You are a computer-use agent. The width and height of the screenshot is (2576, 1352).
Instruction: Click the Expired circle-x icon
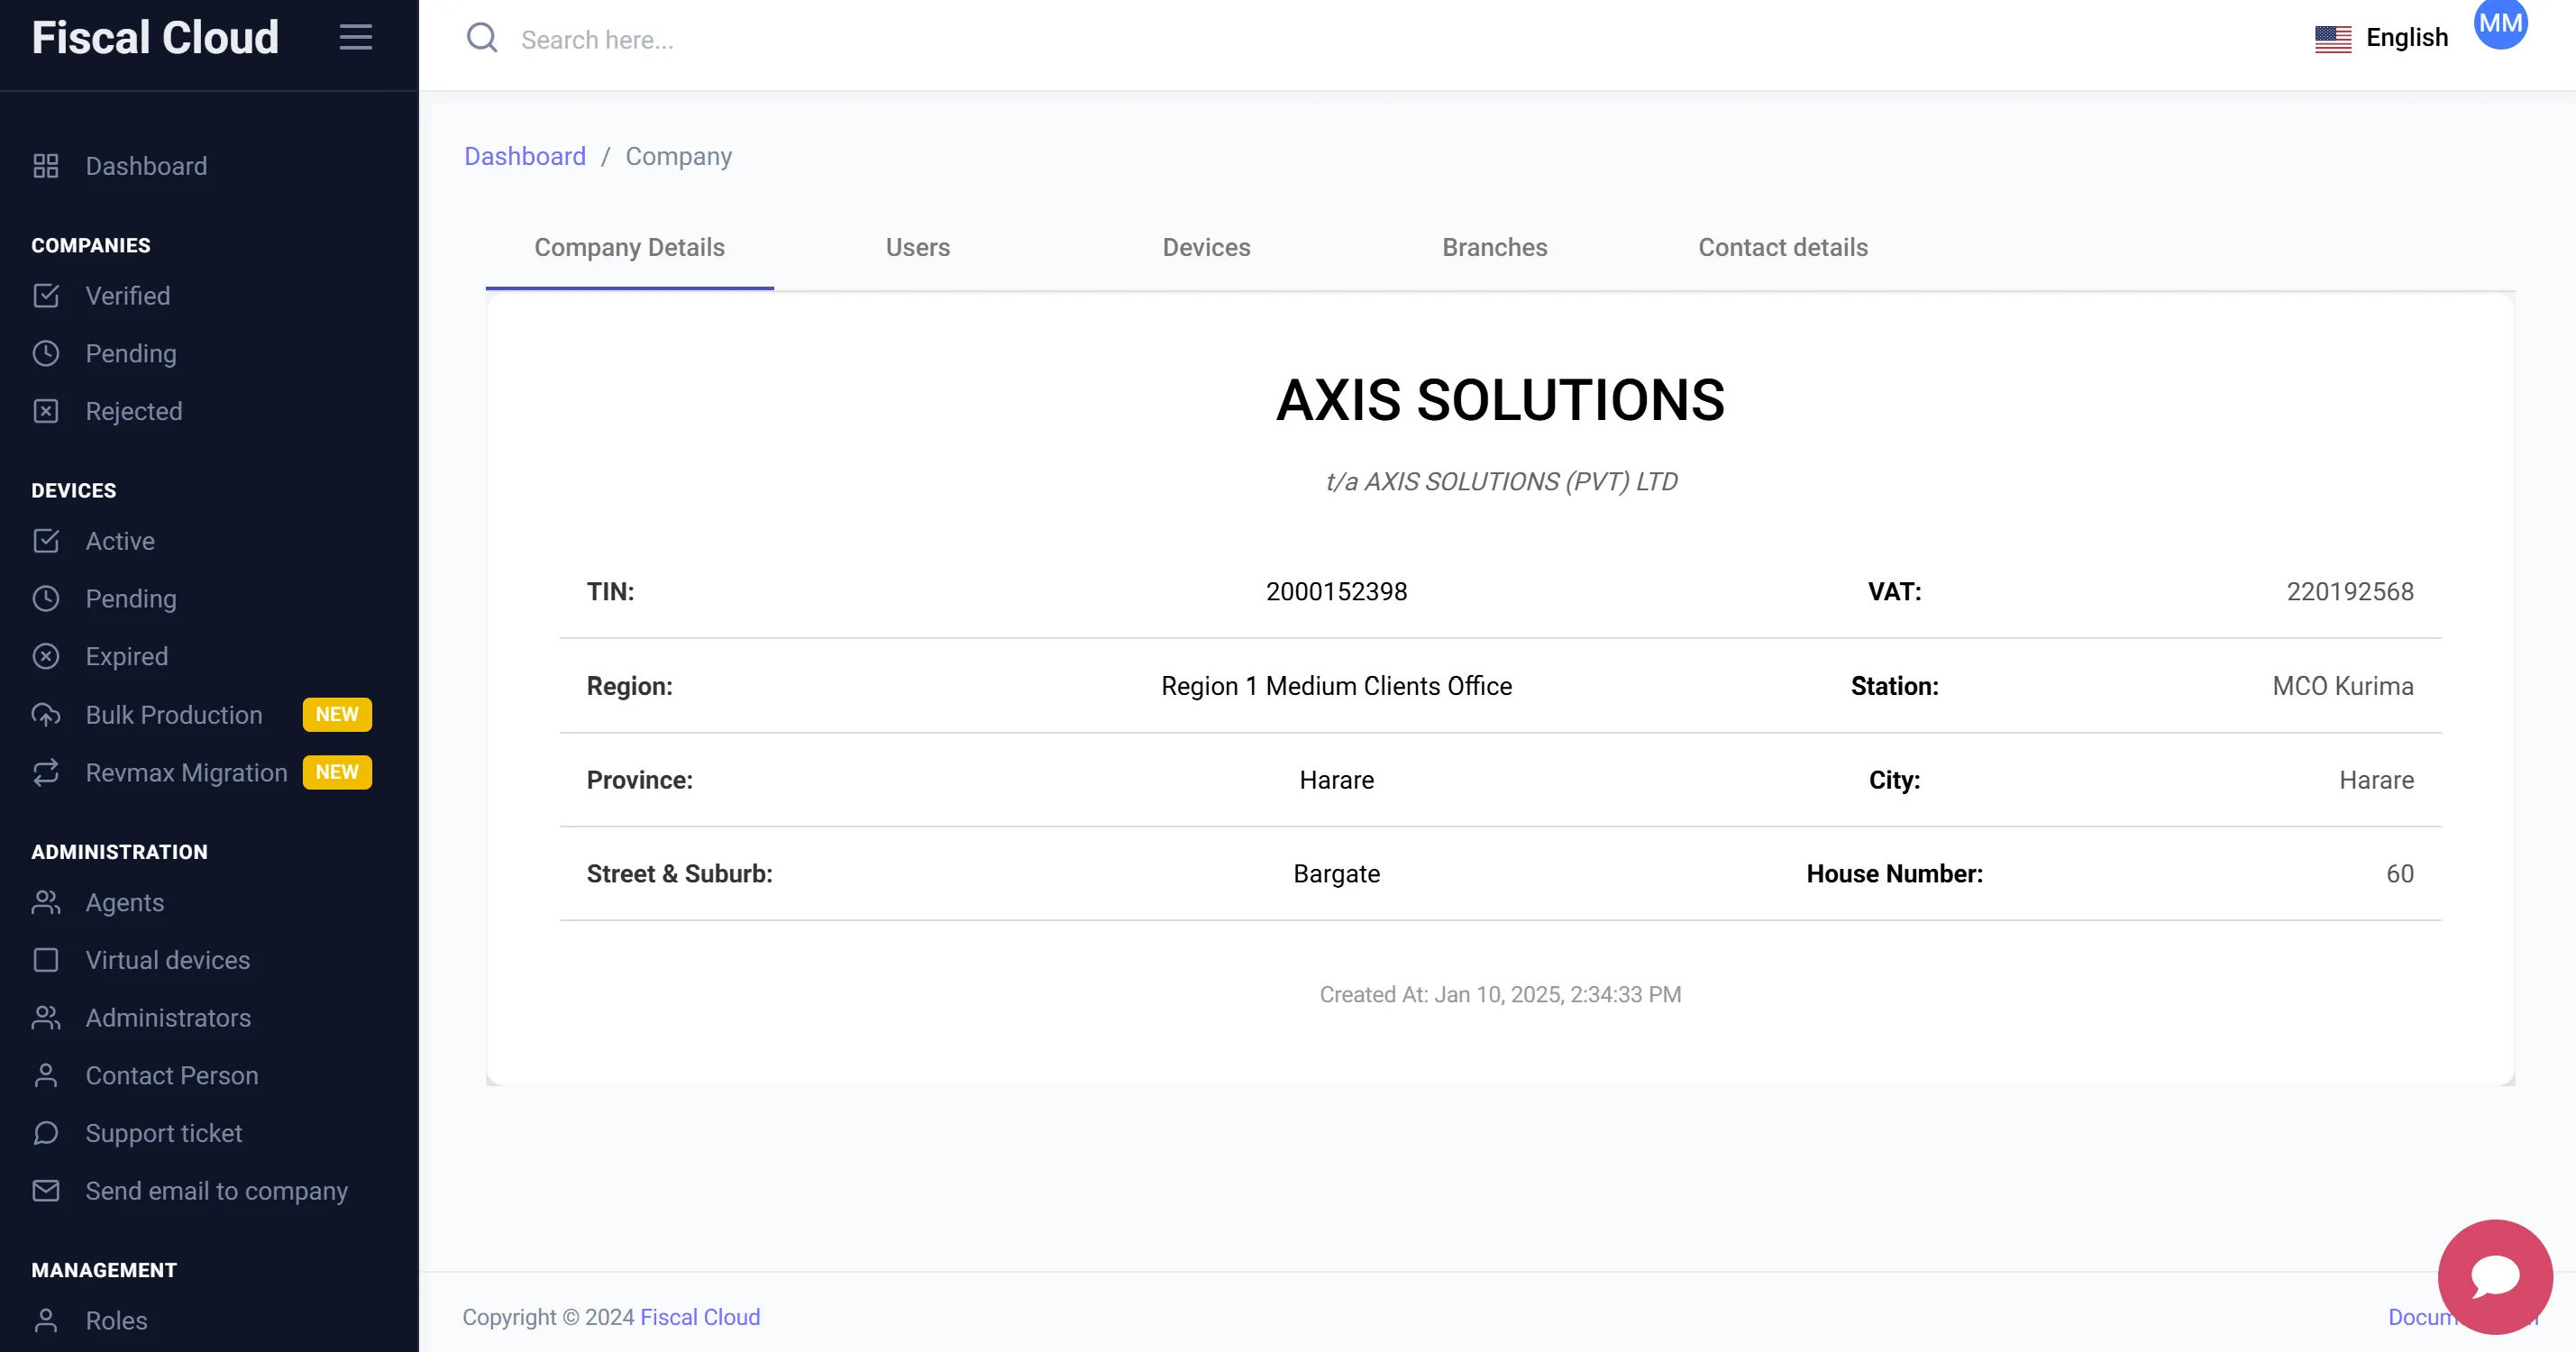[x=46, y=656]
